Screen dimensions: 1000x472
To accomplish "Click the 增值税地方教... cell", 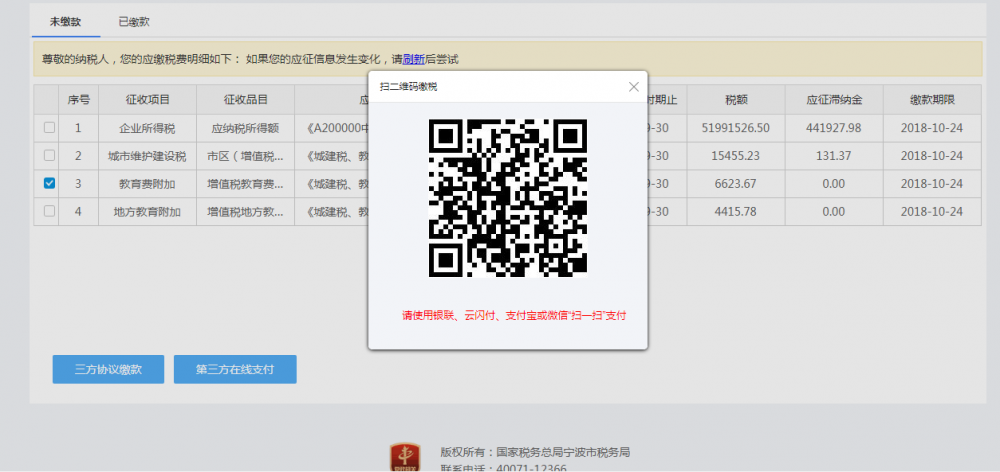I will (x=246, y=212).
